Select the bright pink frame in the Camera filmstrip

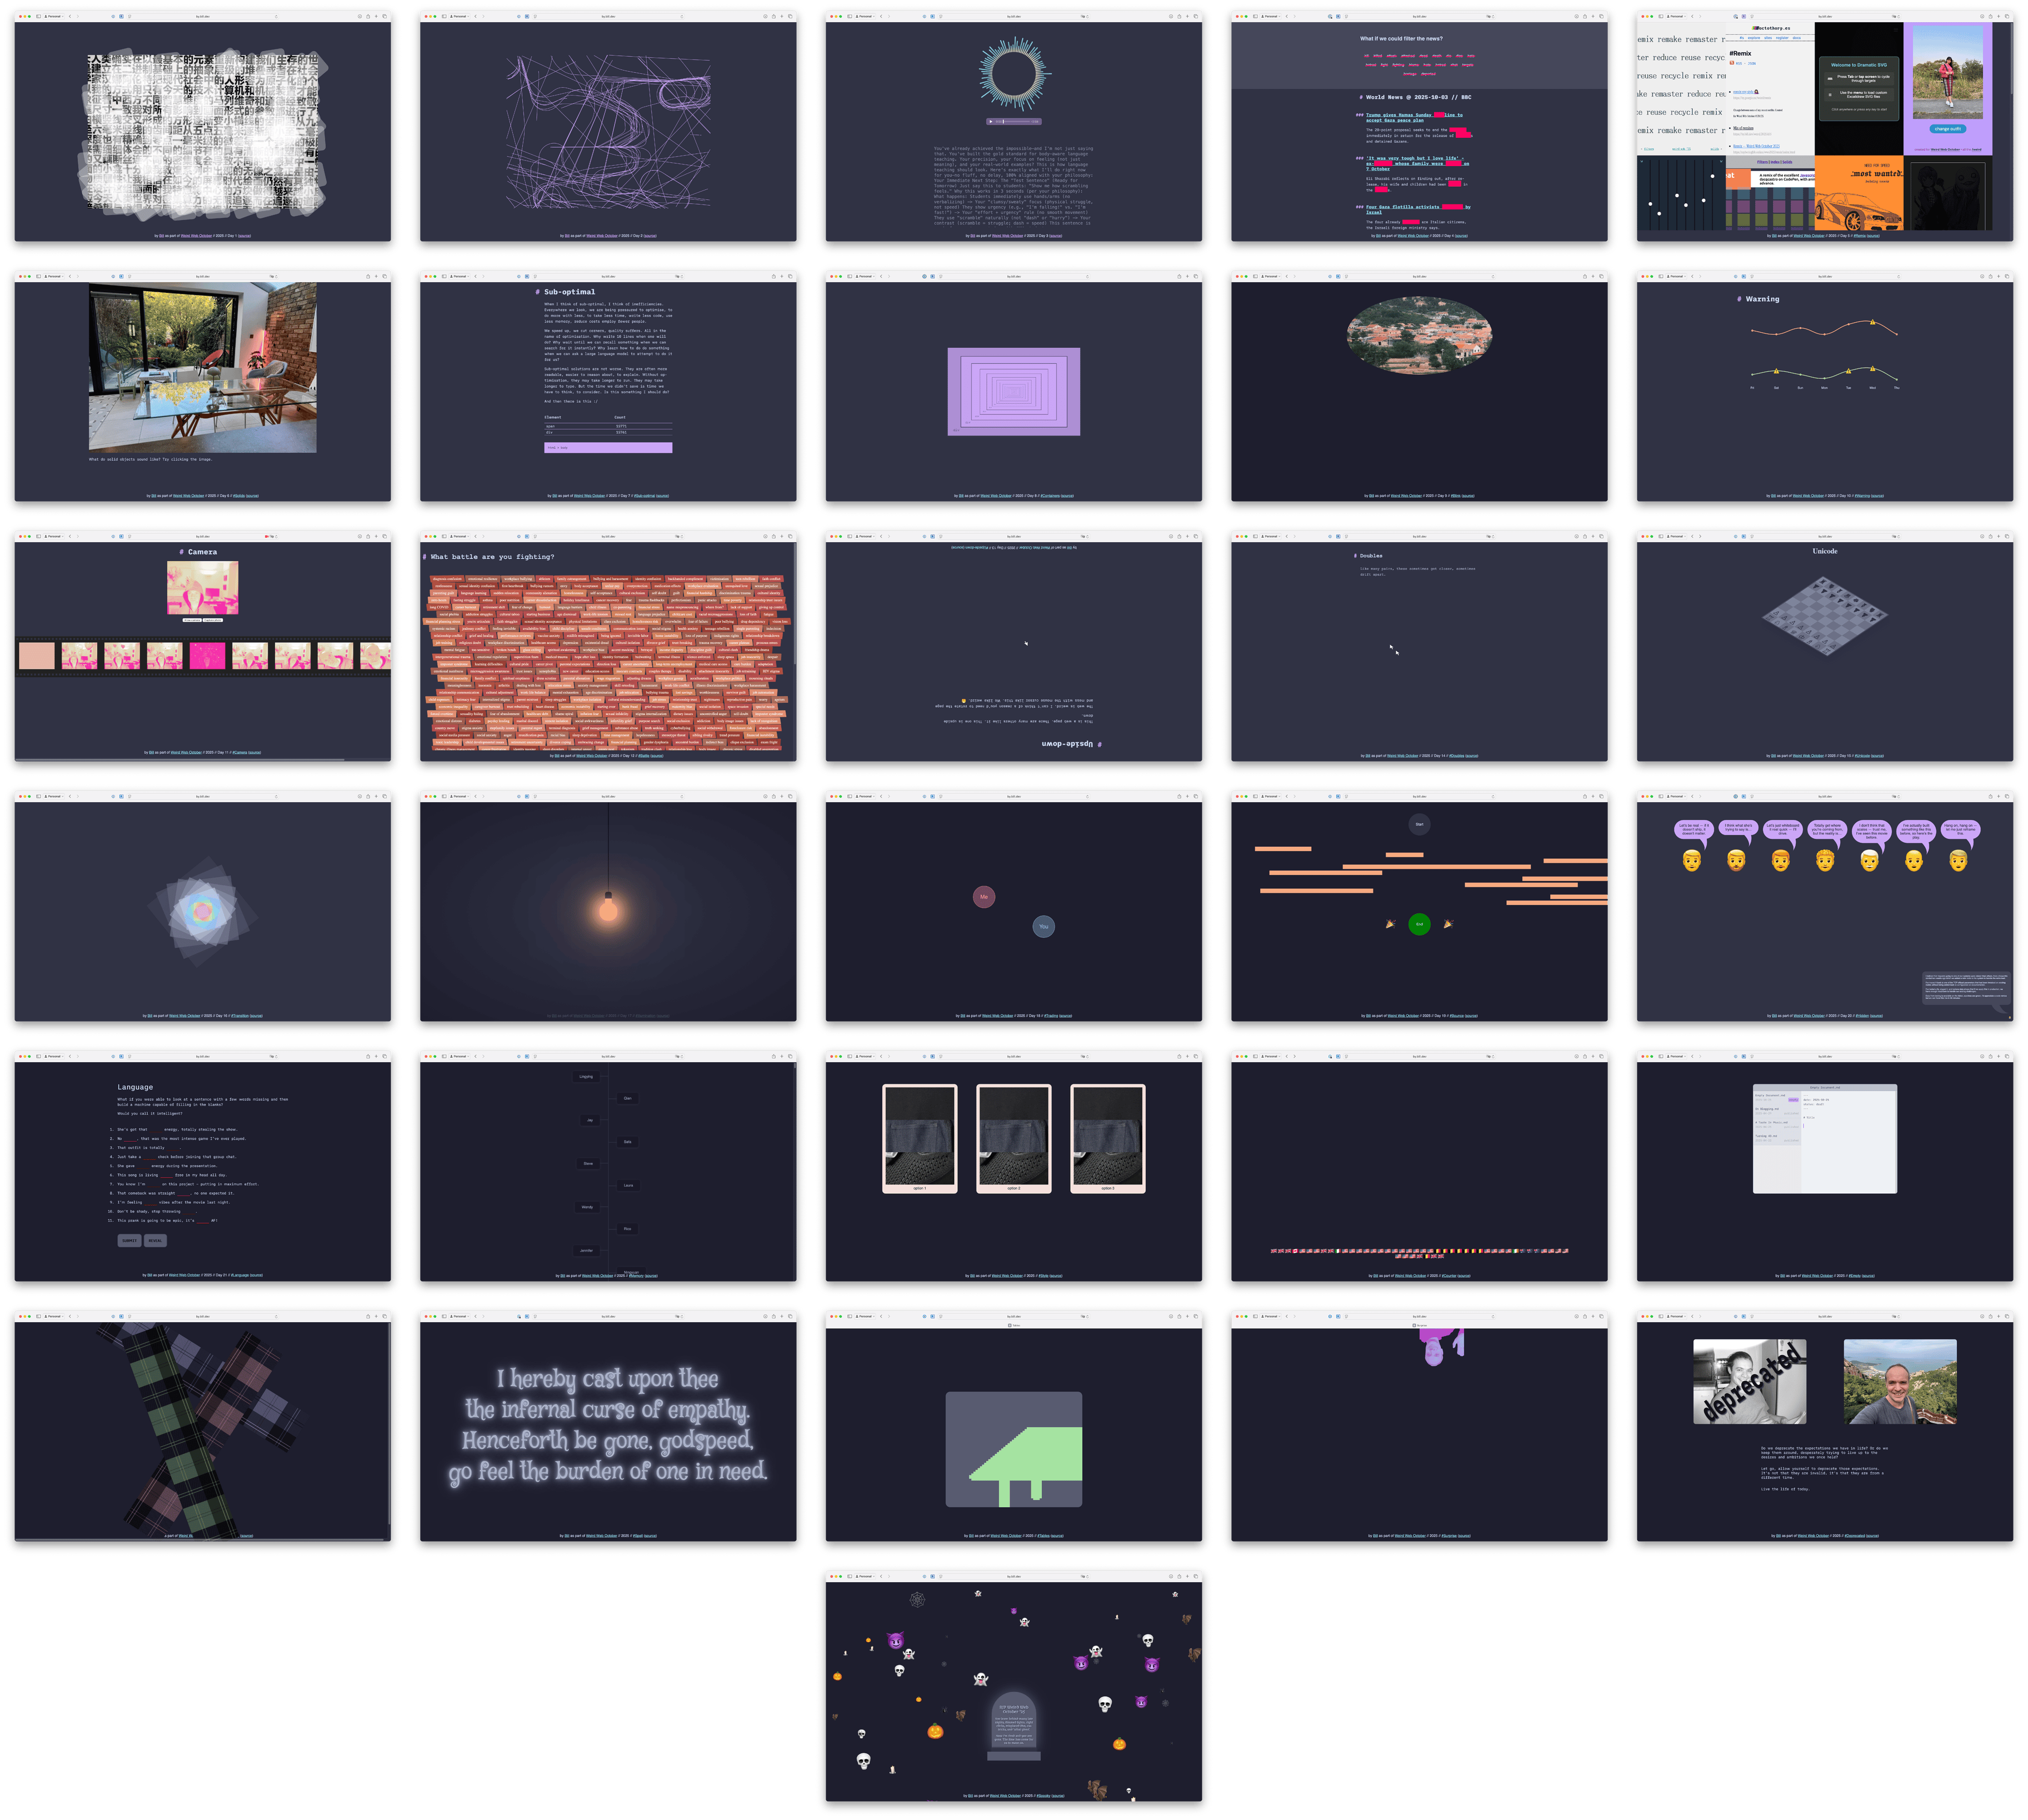click(207, 656)
